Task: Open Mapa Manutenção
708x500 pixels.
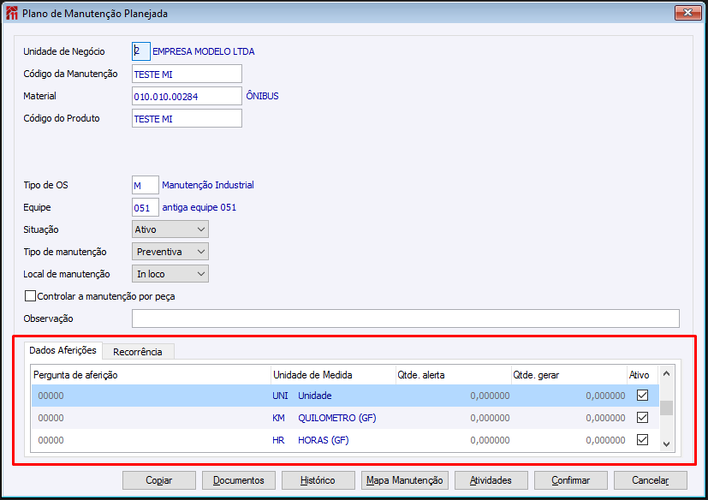Action: click(405, 480)
